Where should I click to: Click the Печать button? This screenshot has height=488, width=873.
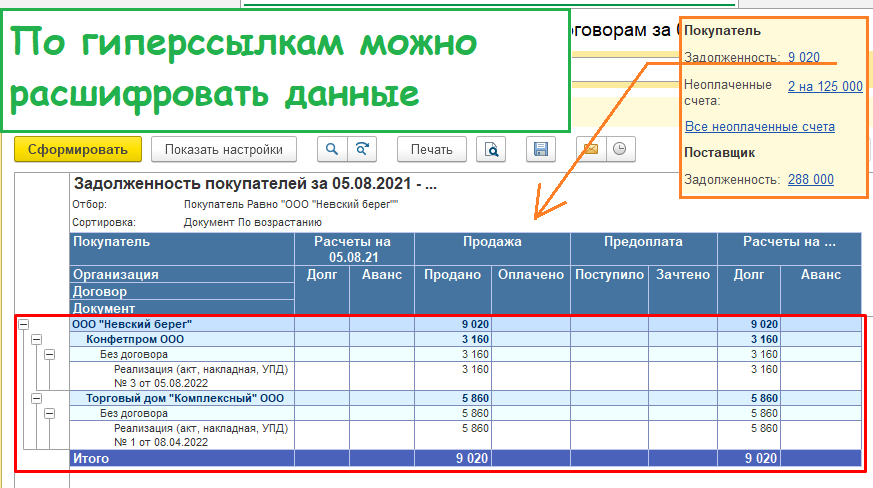pos(431,149)
